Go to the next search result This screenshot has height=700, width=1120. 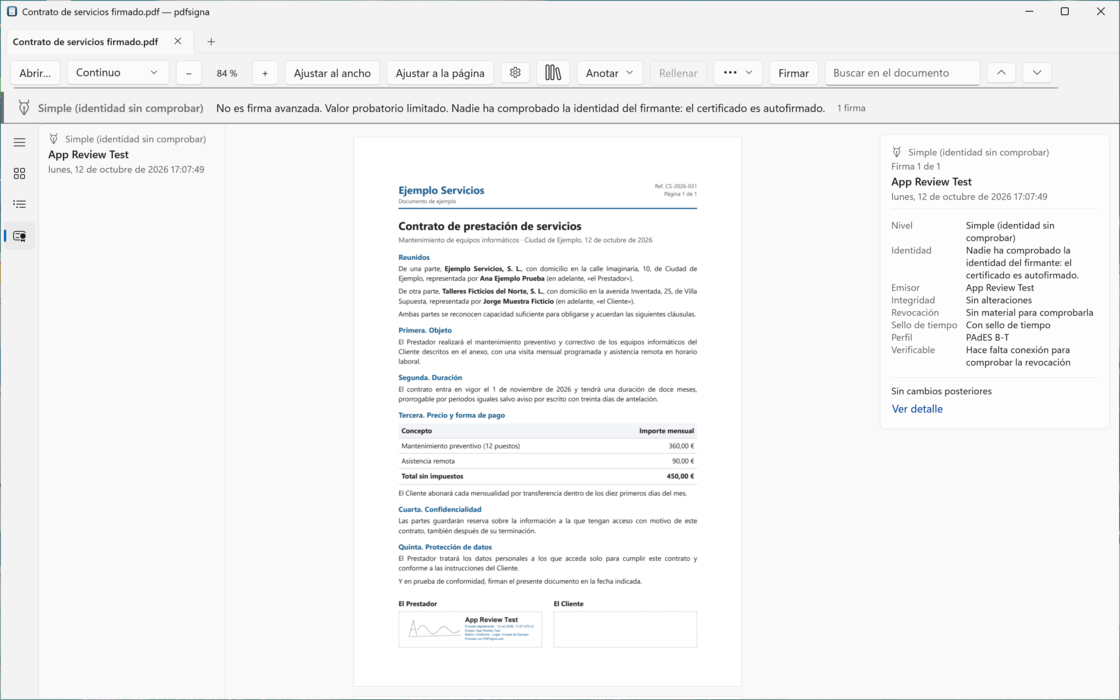coord(1036,72)
